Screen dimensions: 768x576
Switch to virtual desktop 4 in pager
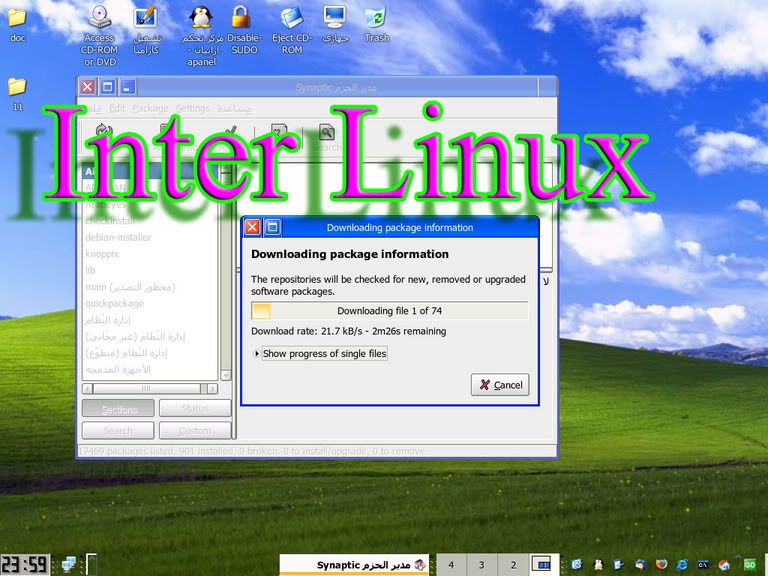tap(451, 565)
